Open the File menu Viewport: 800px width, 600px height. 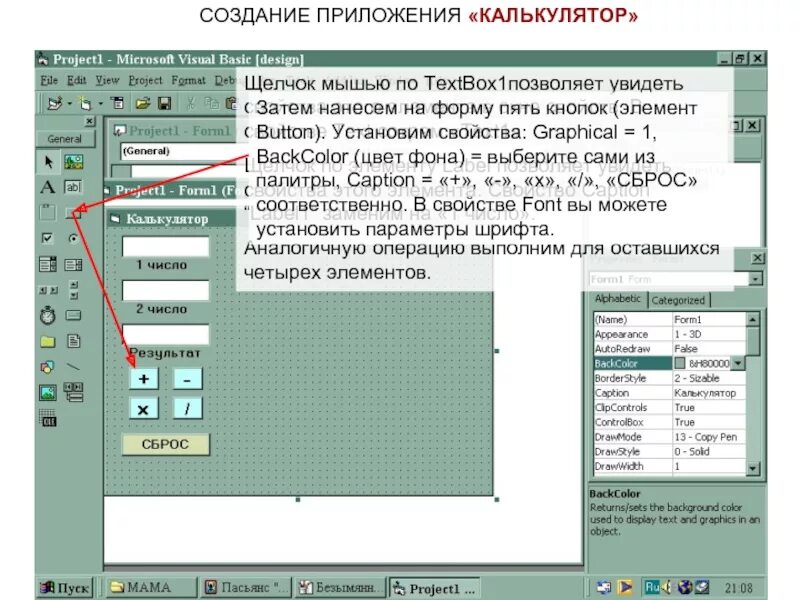tap(49, 81)
